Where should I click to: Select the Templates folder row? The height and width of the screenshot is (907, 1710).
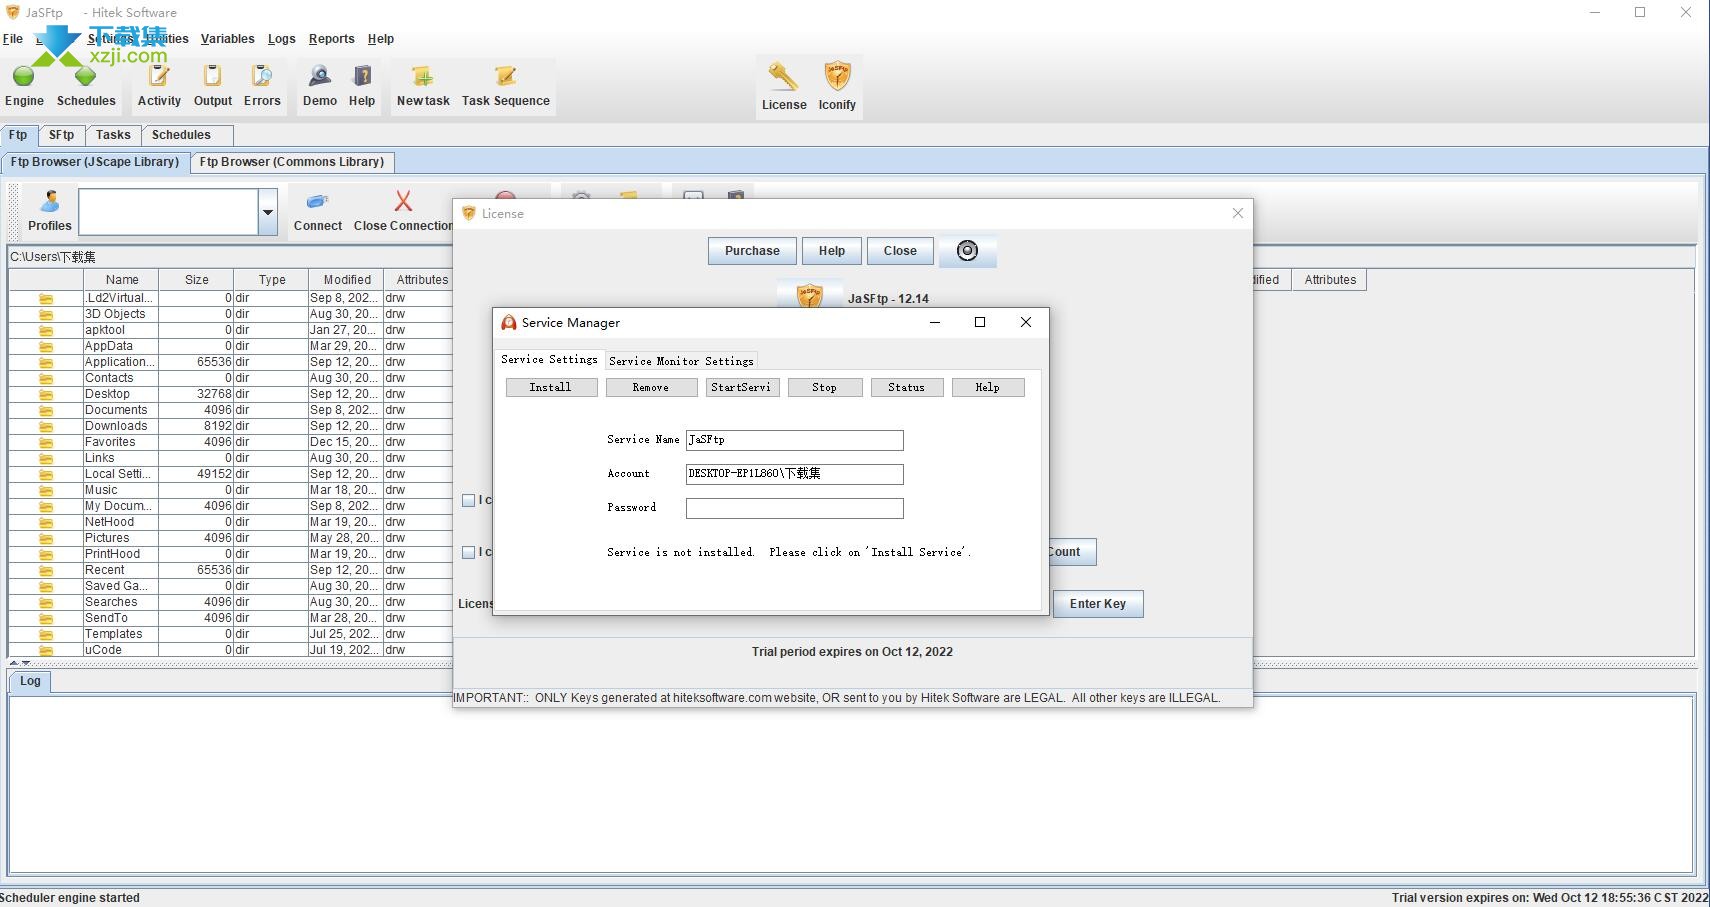pos(230,634)
